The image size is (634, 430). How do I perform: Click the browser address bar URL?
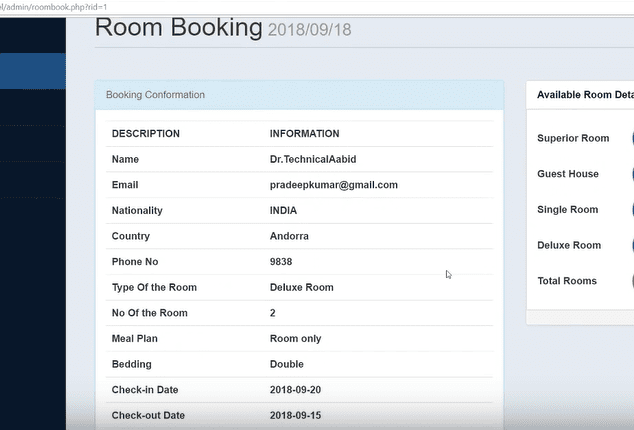pos(53,7)
